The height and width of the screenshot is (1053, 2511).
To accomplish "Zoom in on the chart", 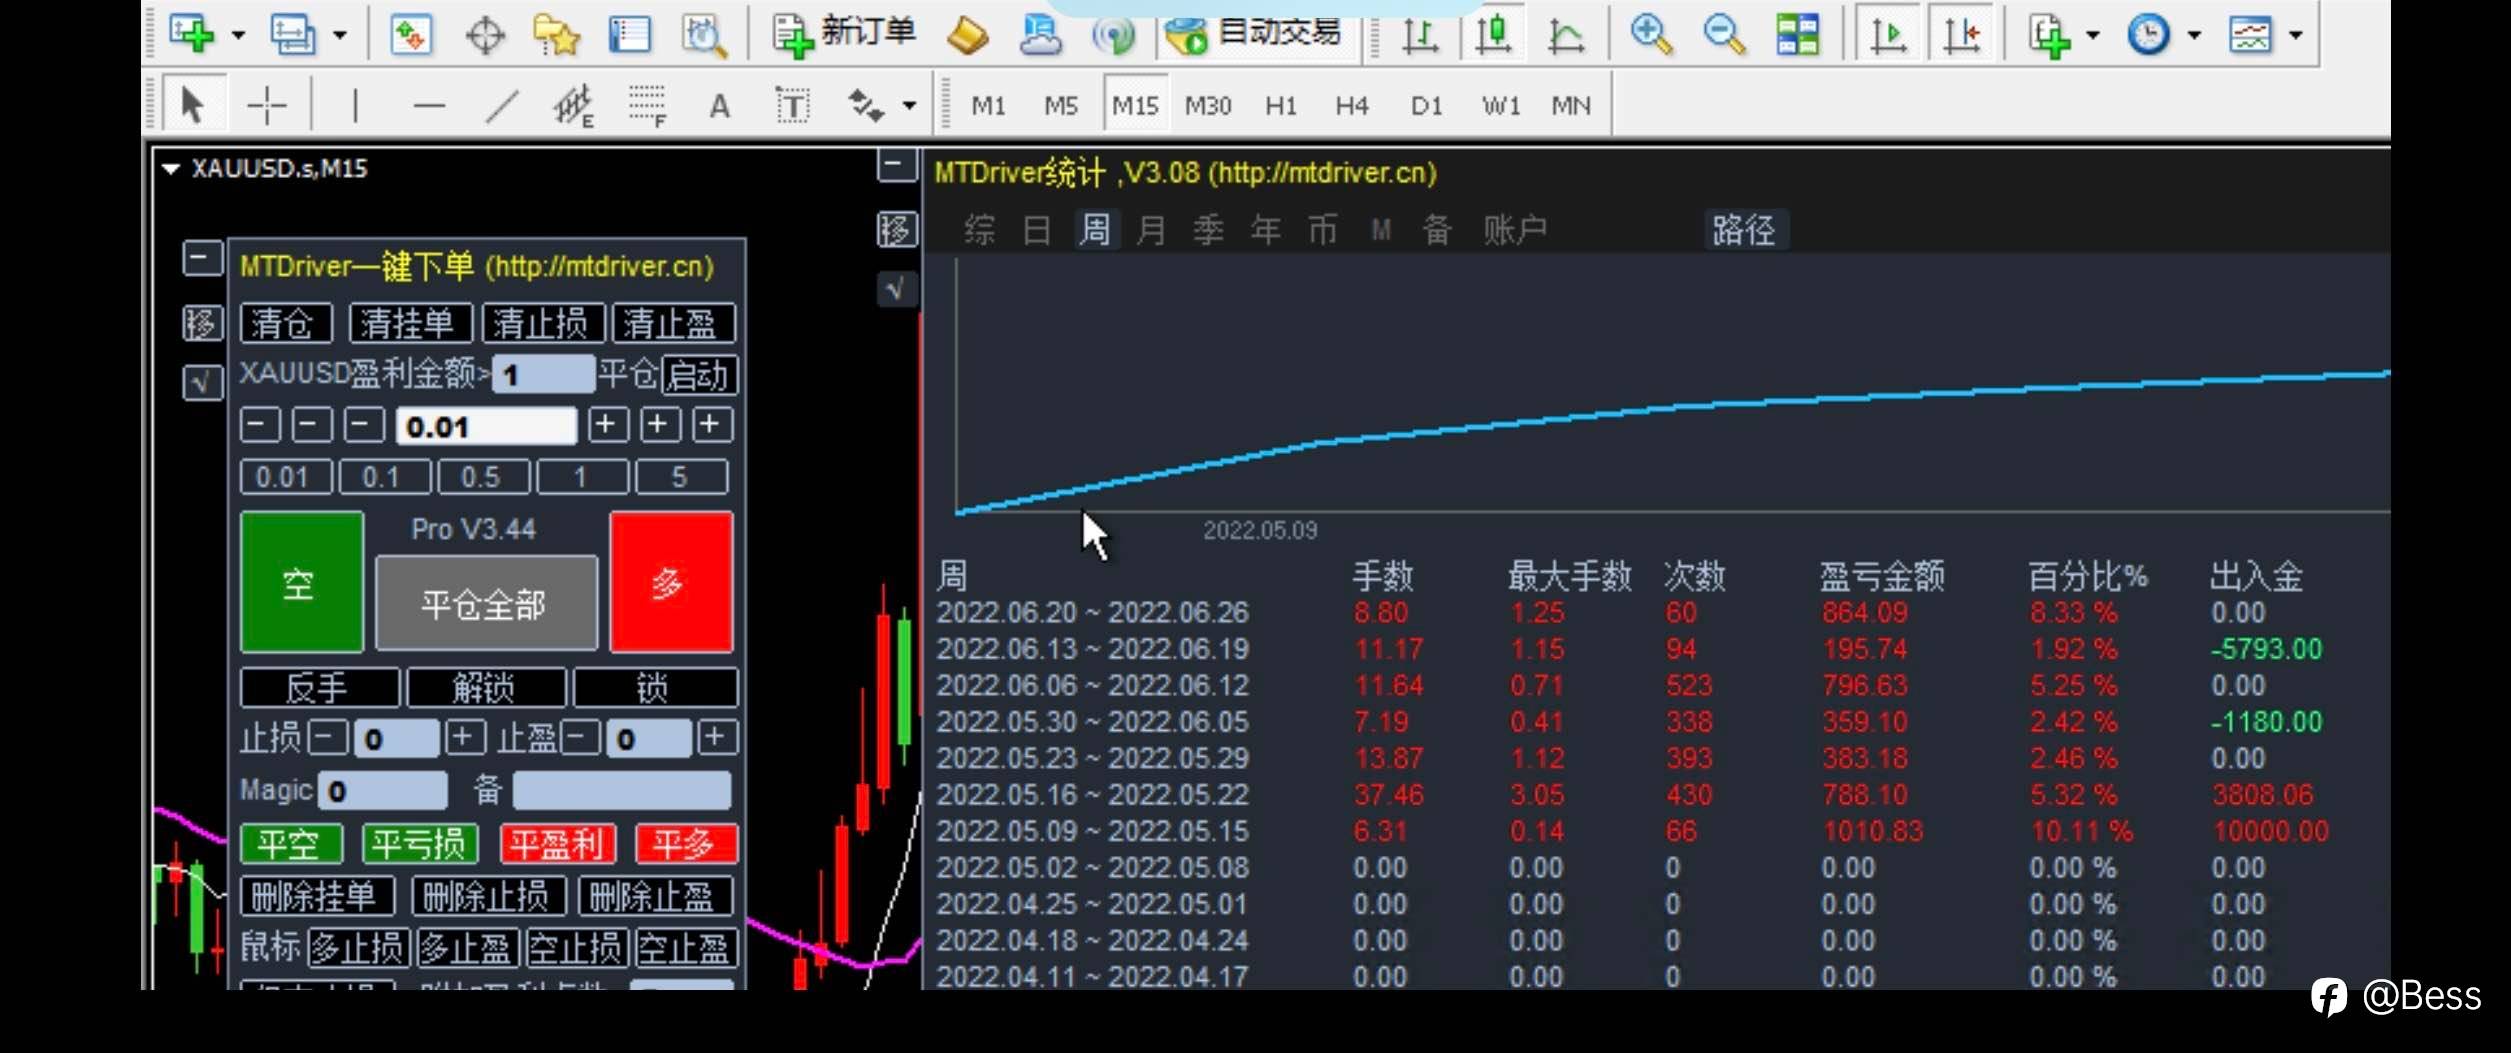I will pos(1651,35).
